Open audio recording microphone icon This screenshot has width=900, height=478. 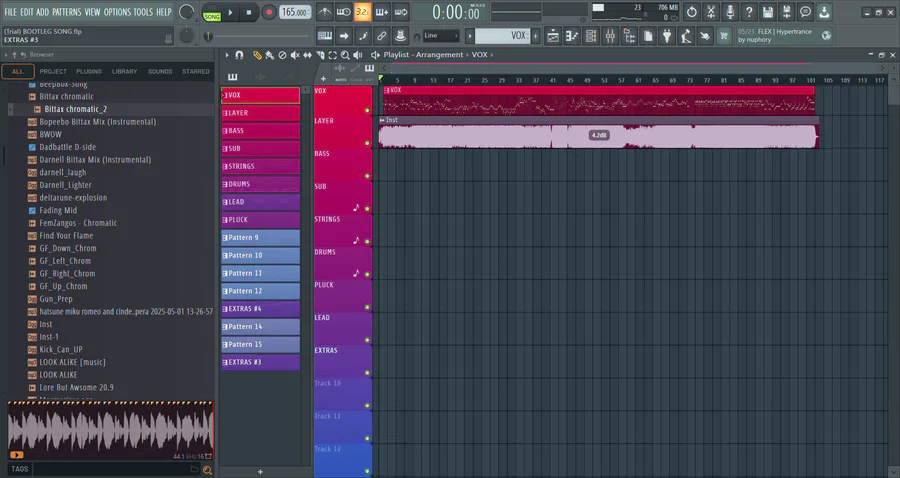pos(730,11)
